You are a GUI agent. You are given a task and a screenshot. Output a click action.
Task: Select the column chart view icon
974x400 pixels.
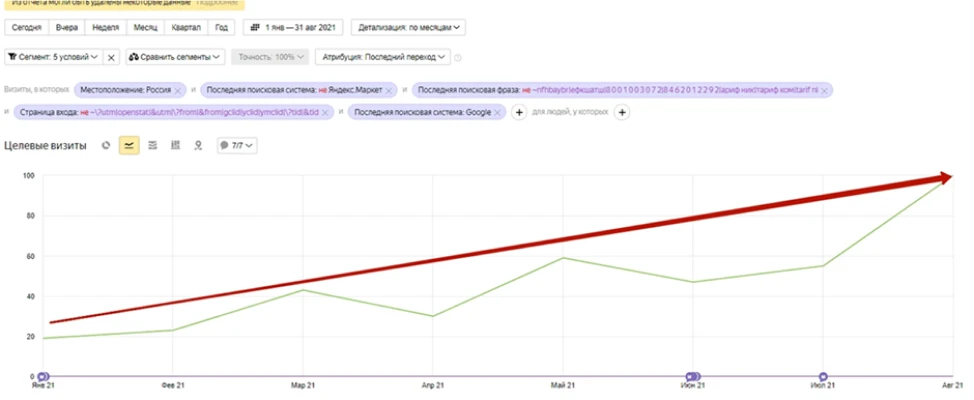[175, 146]
